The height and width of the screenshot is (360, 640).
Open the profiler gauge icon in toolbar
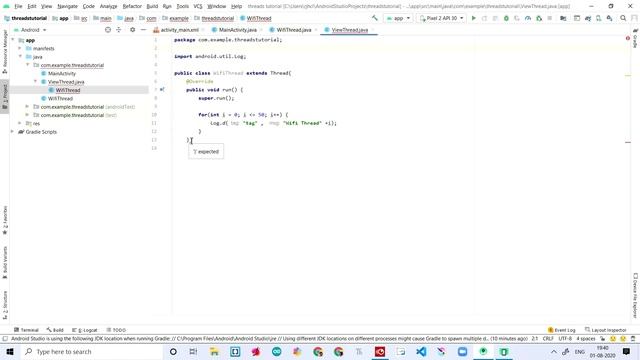point(528,18)
